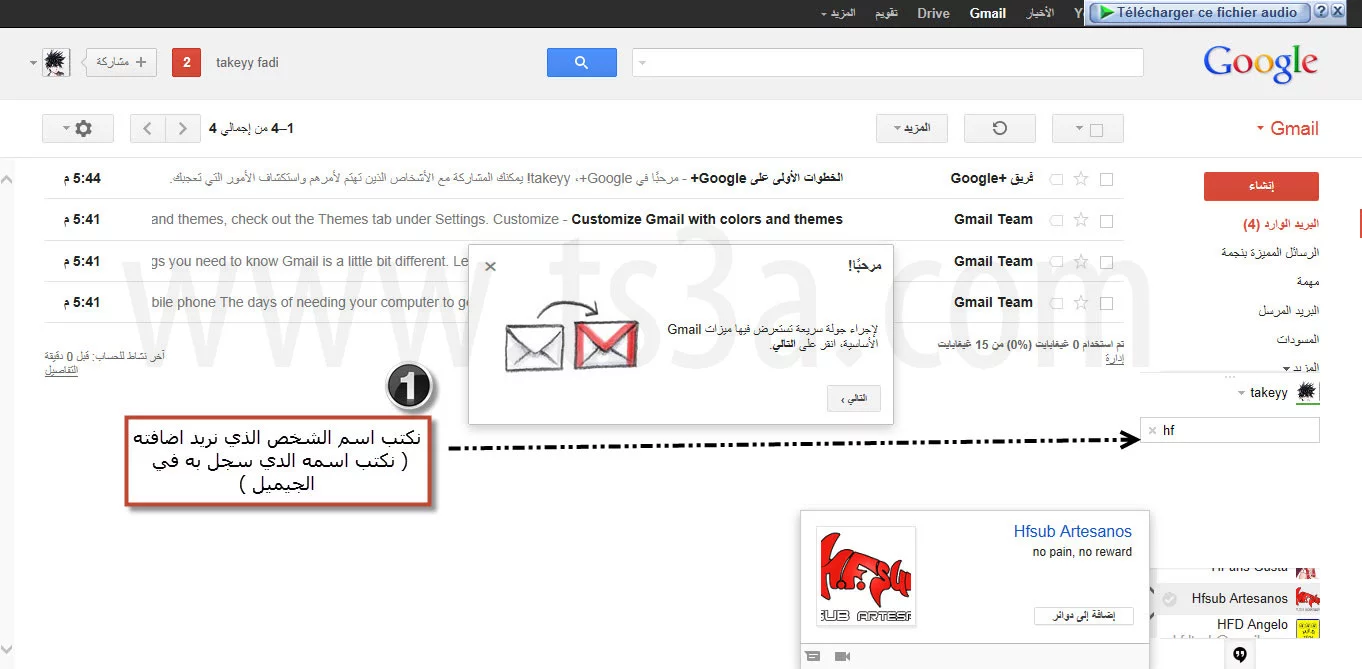
Task: Open the settings gear menu
Action: coord(78,128)
